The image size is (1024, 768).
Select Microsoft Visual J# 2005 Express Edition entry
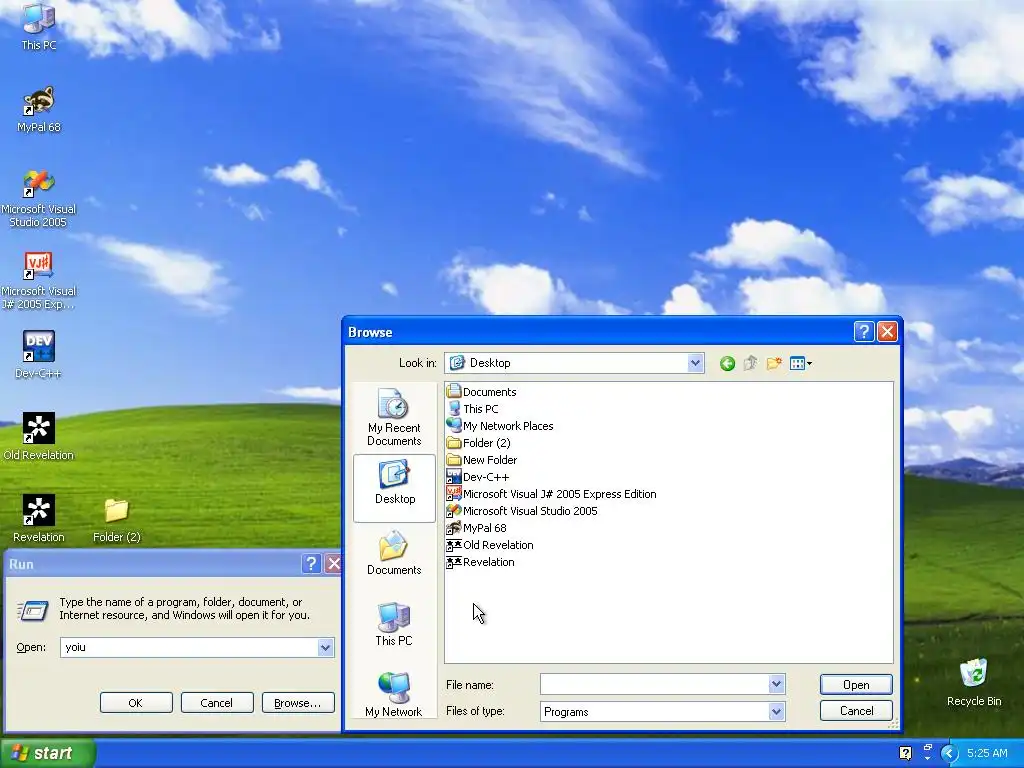552,494
